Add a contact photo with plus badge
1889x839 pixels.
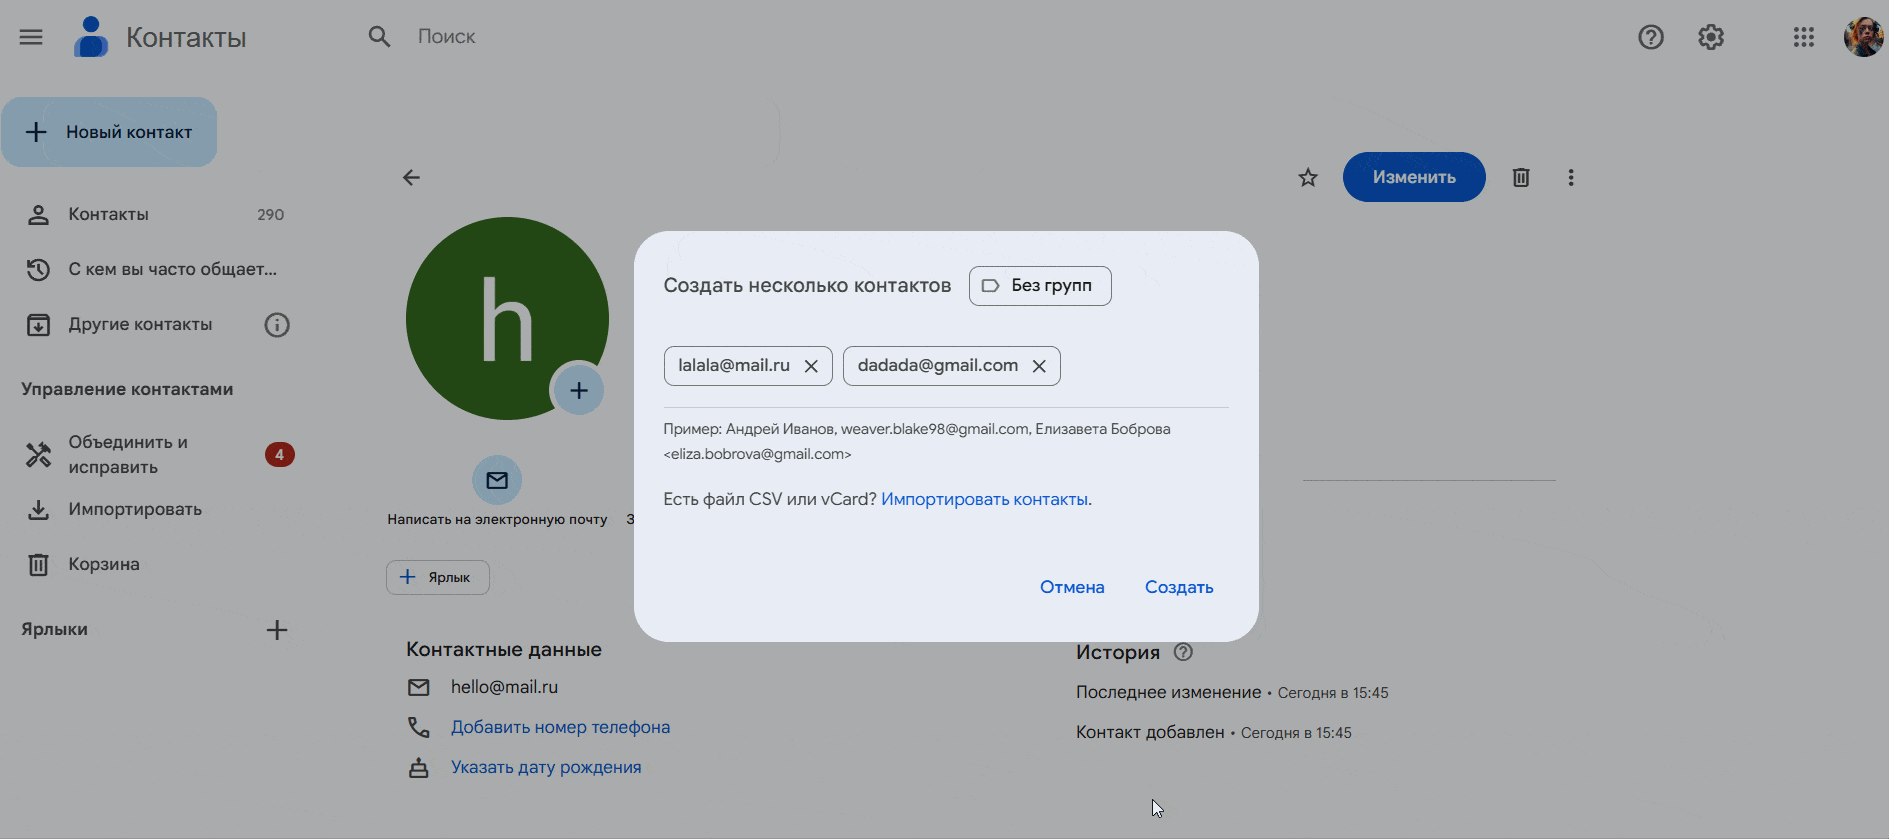pyautogui.click(x=578, y=390)
